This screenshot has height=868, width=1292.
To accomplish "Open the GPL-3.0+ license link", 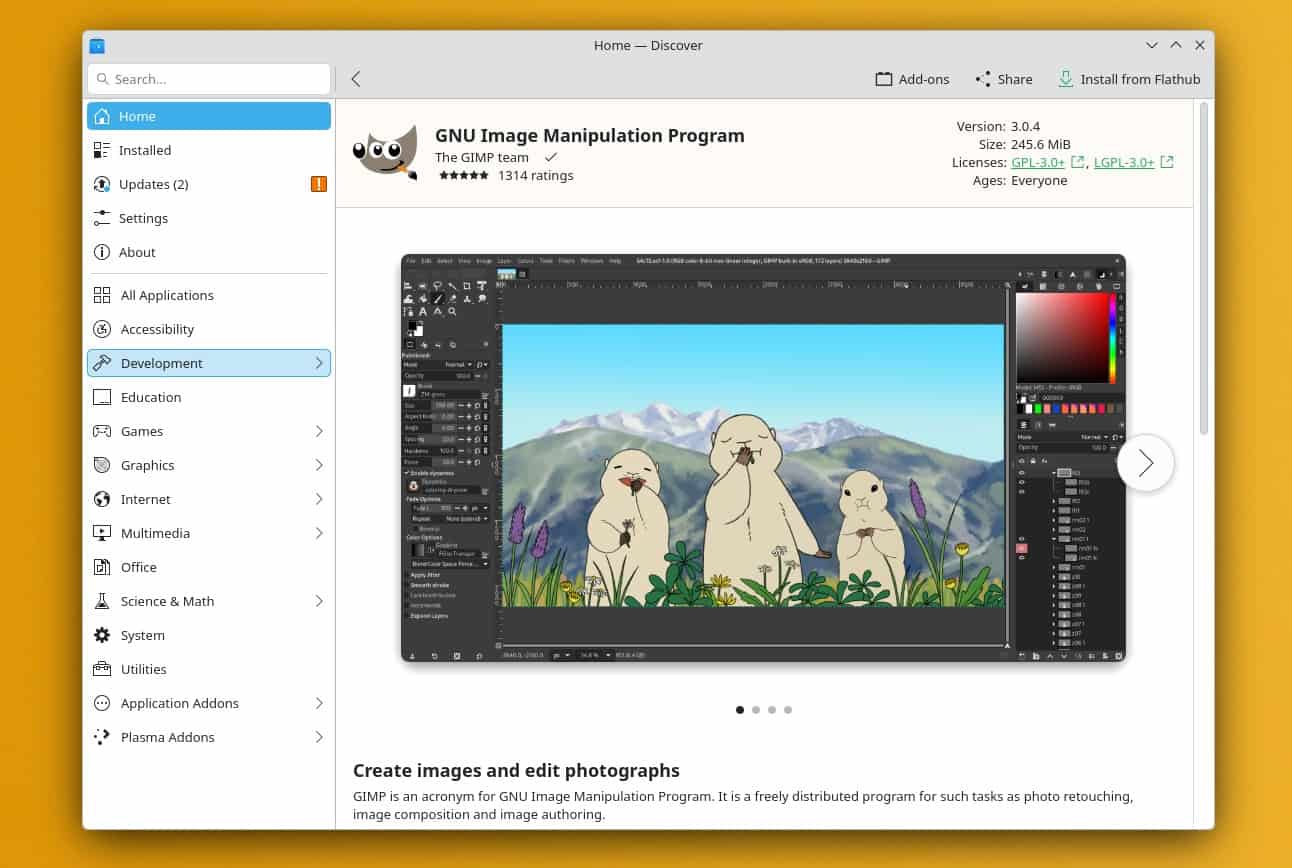I will click(x=1040, y=161).
